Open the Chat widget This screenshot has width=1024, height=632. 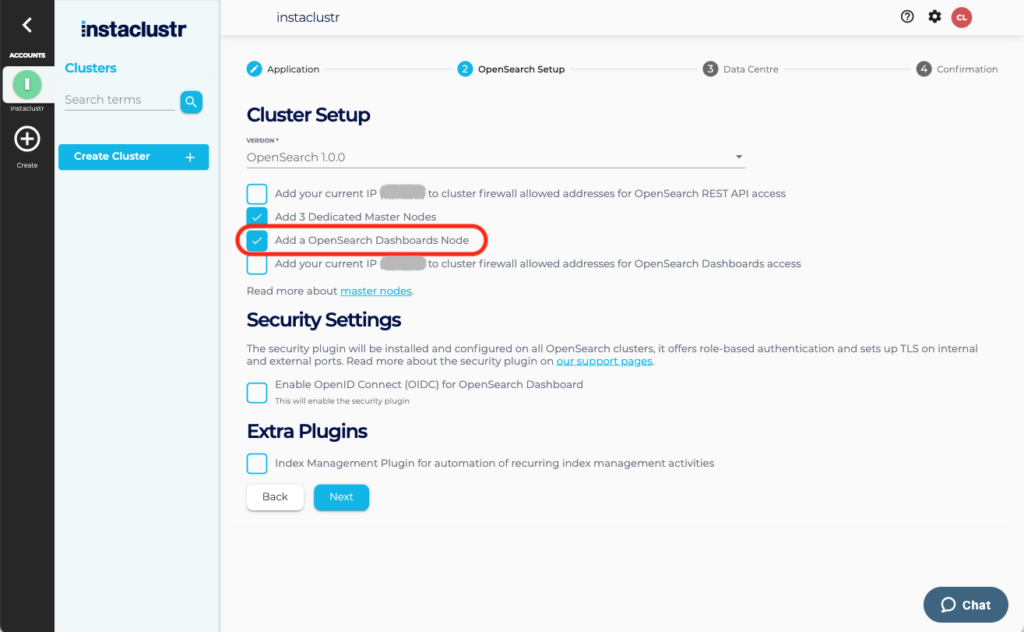(965, 604)
